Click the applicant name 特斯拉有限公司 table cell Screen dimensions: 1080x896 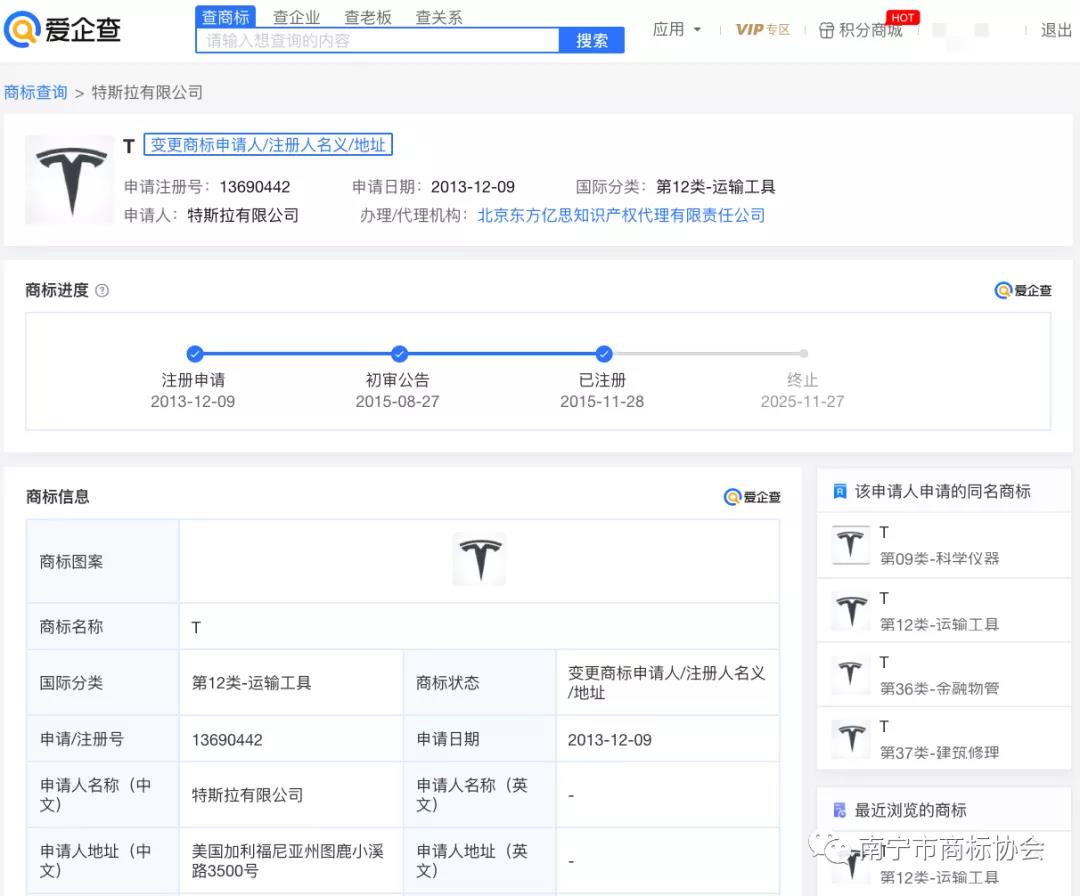click(291, 795)
